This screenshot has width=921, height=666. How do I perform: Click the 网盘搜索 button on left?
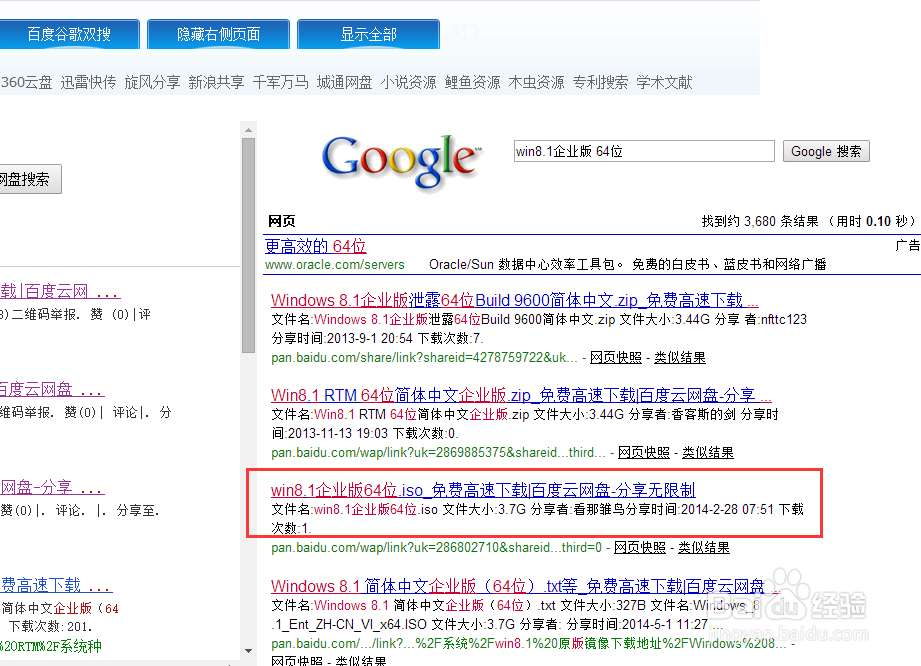point(29,179)
